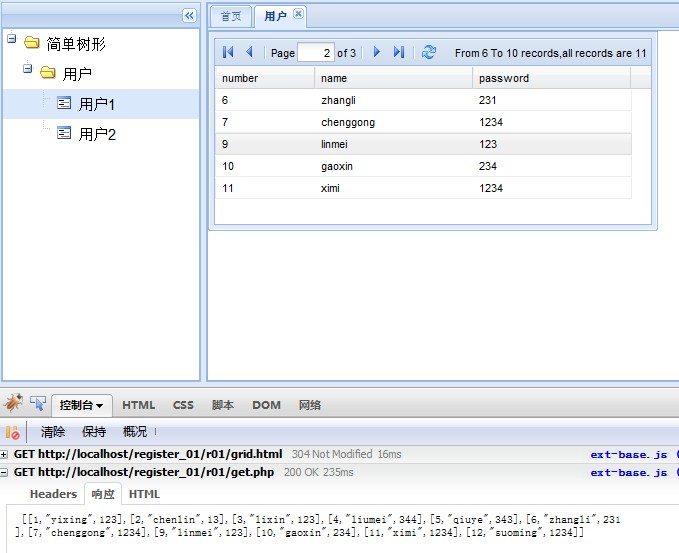This screenshot has width=679, height=553.
Task: Go to next page of grid
Action: point(377,52)
